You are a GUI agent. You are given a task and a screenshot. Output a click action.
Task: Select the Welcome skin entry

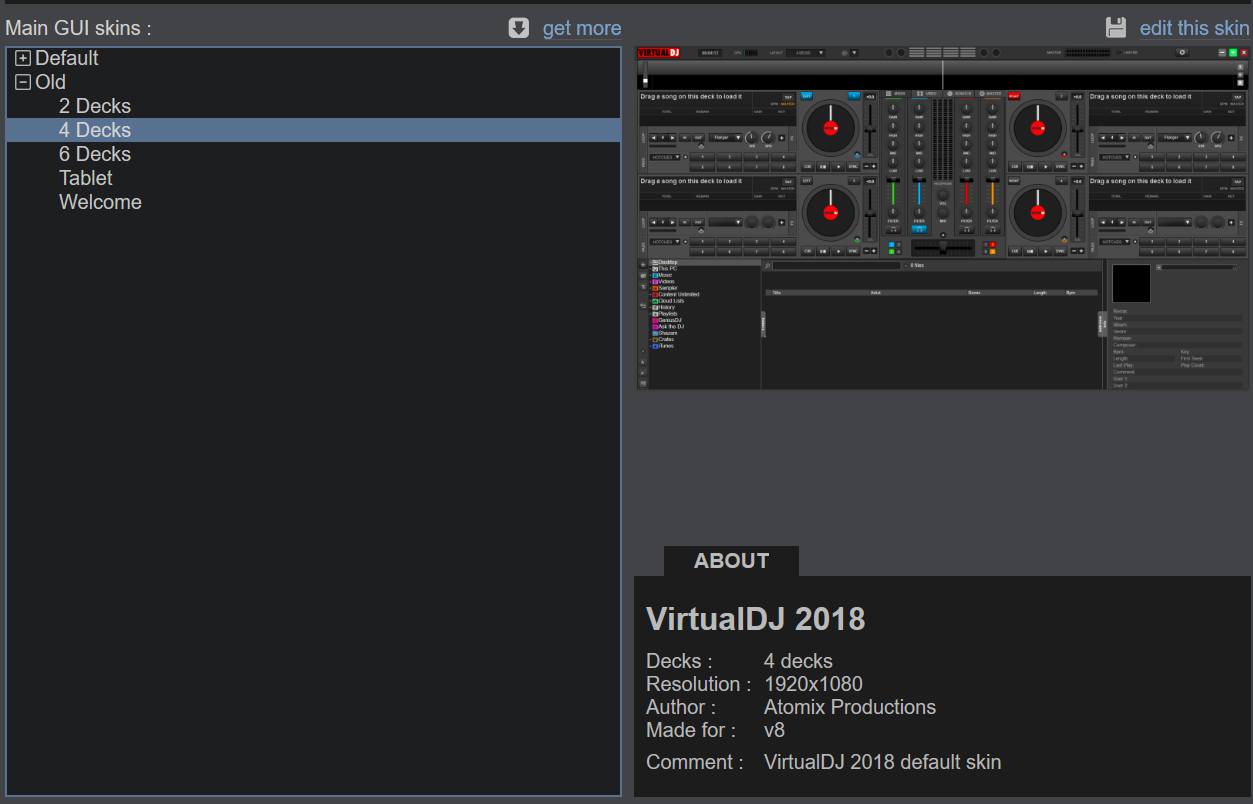click(x=100, y=202)
